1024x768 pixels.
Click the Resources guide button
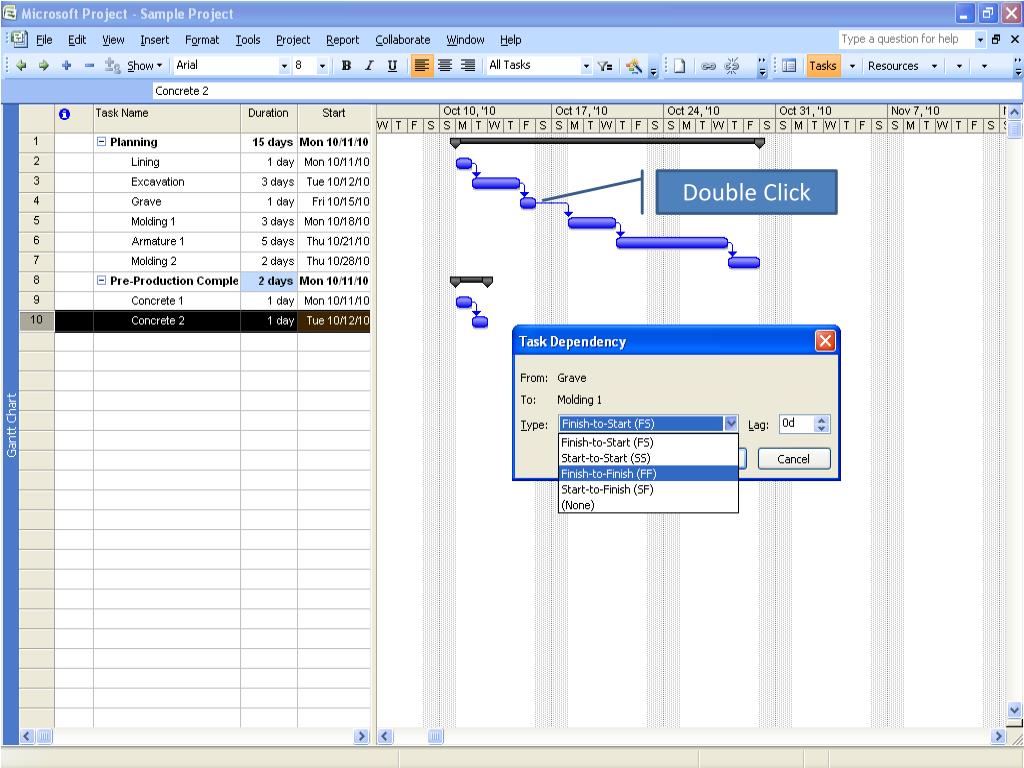pyautogui.click(x=893, y=65)
